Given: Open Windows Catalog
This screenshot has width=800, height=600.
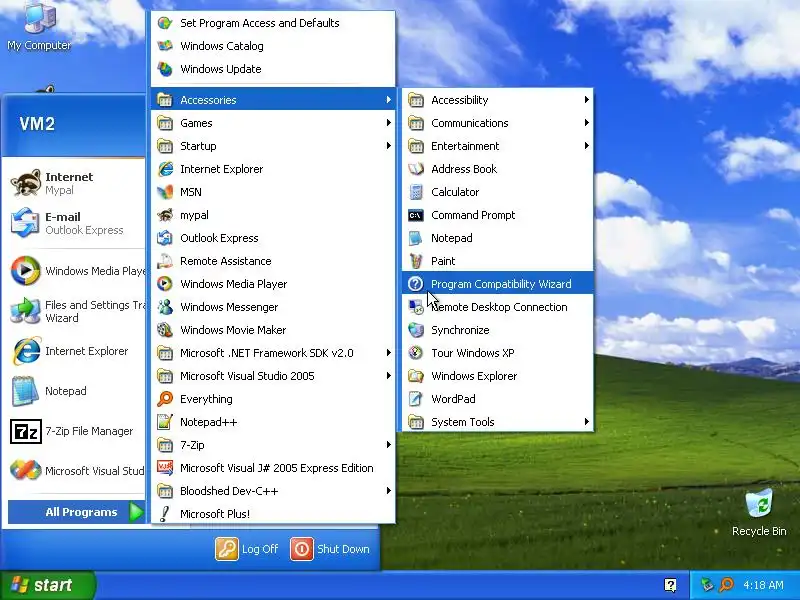Looking at the screenshot, I should point(273,46).
